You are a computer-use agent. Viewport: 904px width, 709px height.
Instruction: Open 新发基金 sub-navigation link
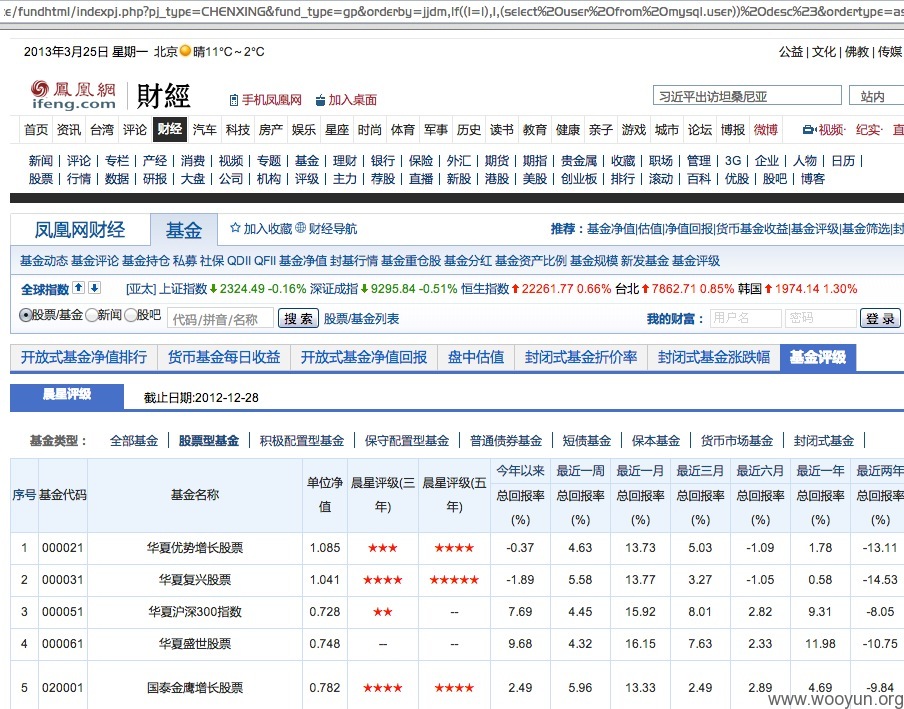[x=645, y=261]
